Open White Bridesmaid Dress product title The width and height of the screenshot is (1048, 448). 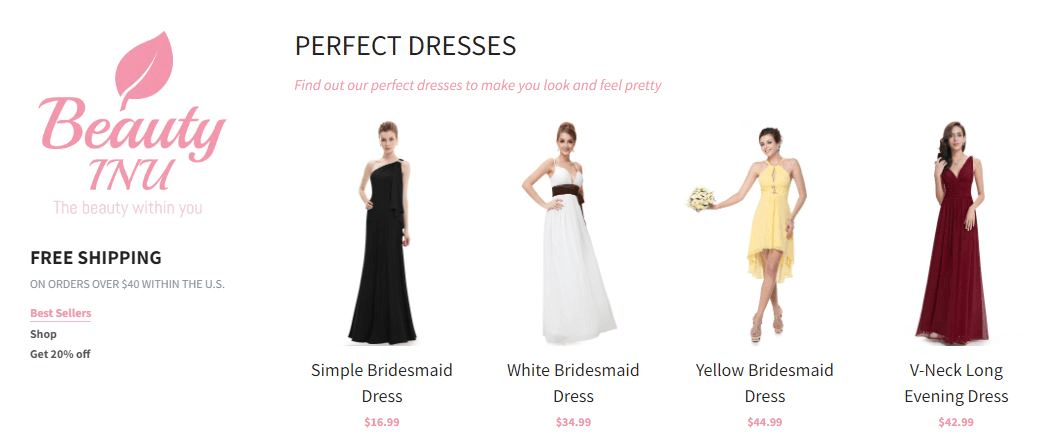573,383
